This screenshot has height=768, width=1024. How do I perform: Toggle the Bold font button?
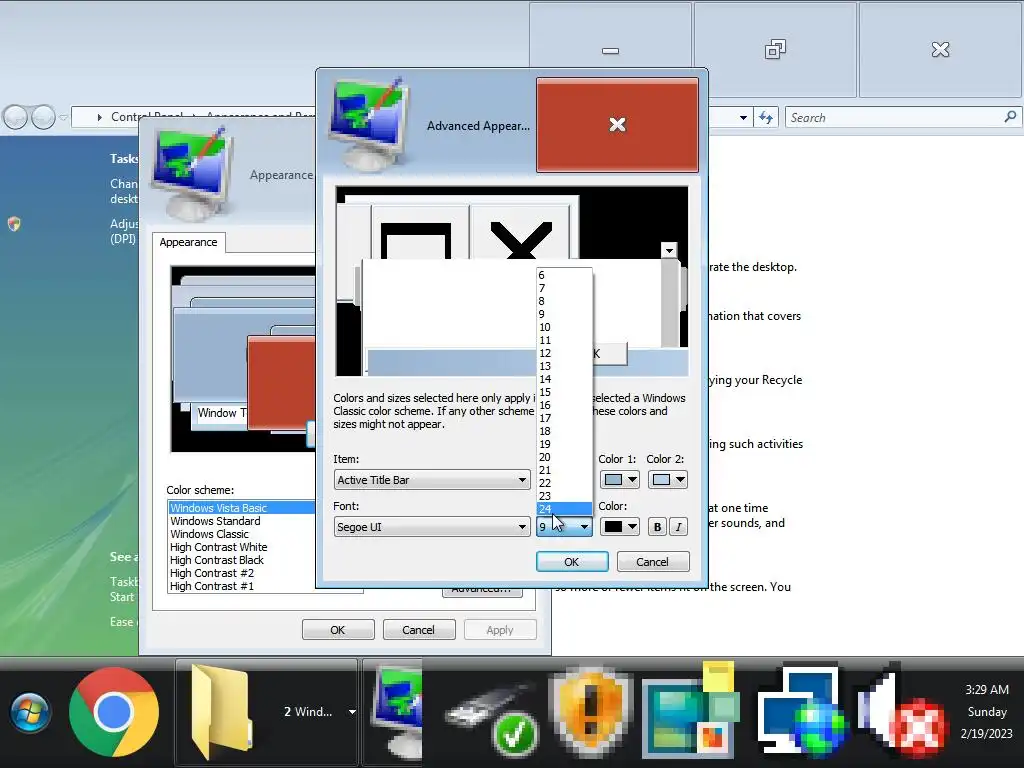point(657,527)
